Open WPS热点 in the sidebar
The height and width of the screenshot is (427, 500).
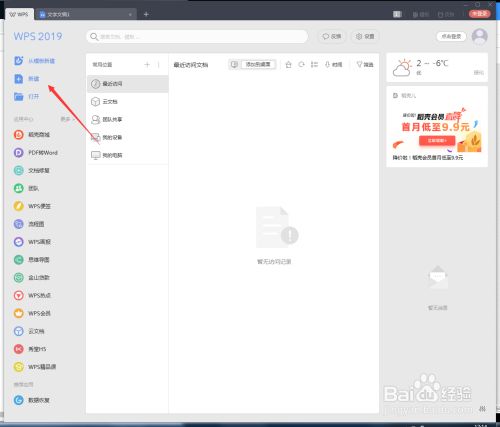32,295
